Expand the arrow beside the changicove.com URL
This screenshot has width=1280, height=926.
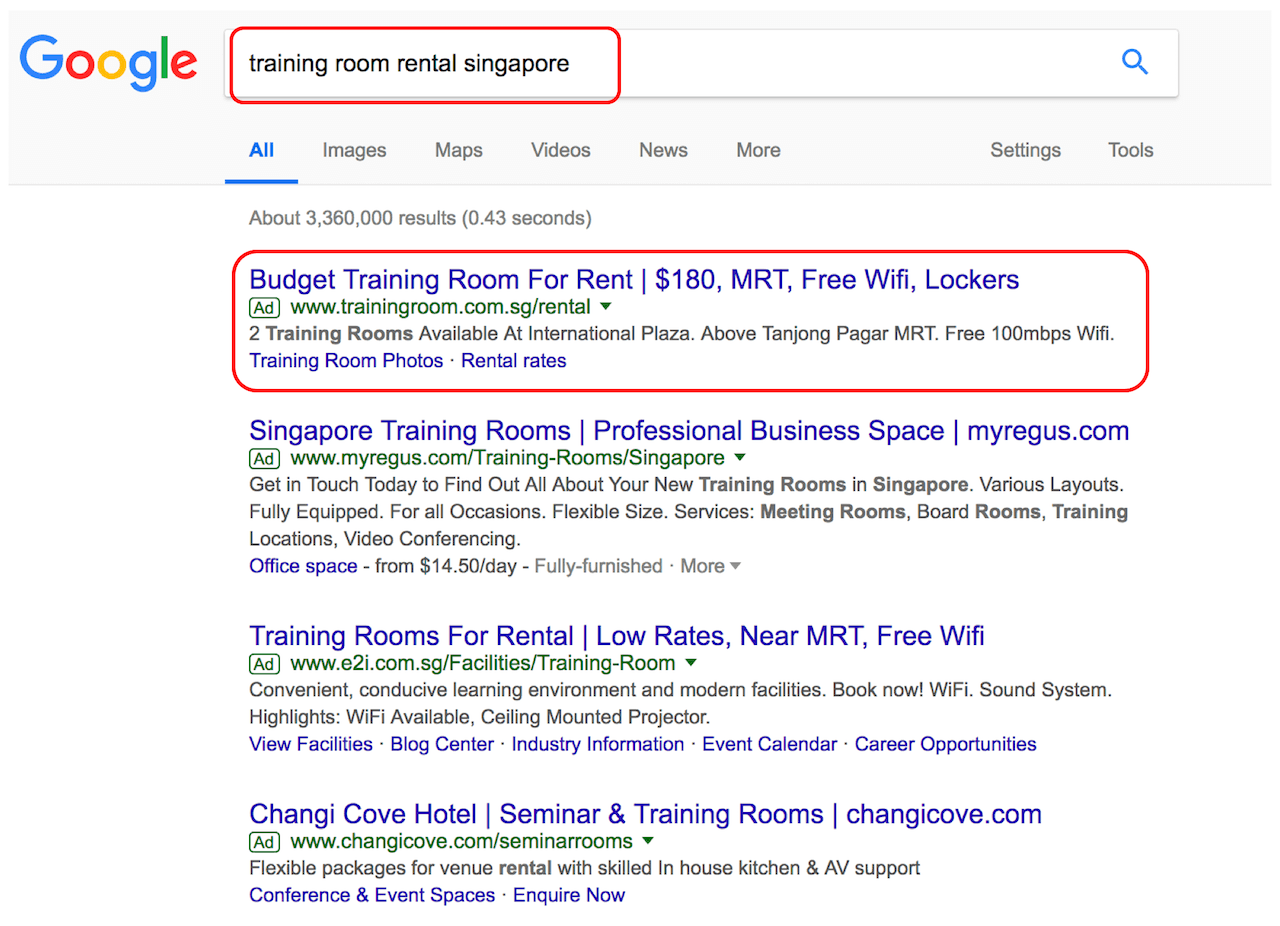coord(648,841)
